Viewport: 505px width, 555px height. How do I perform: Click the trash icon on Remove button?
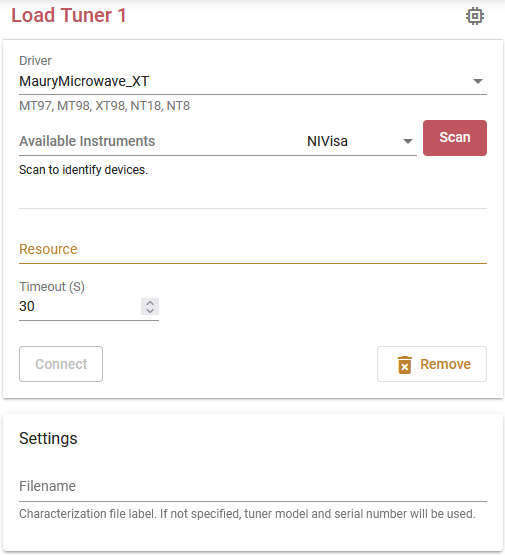[x=404, y=365]
